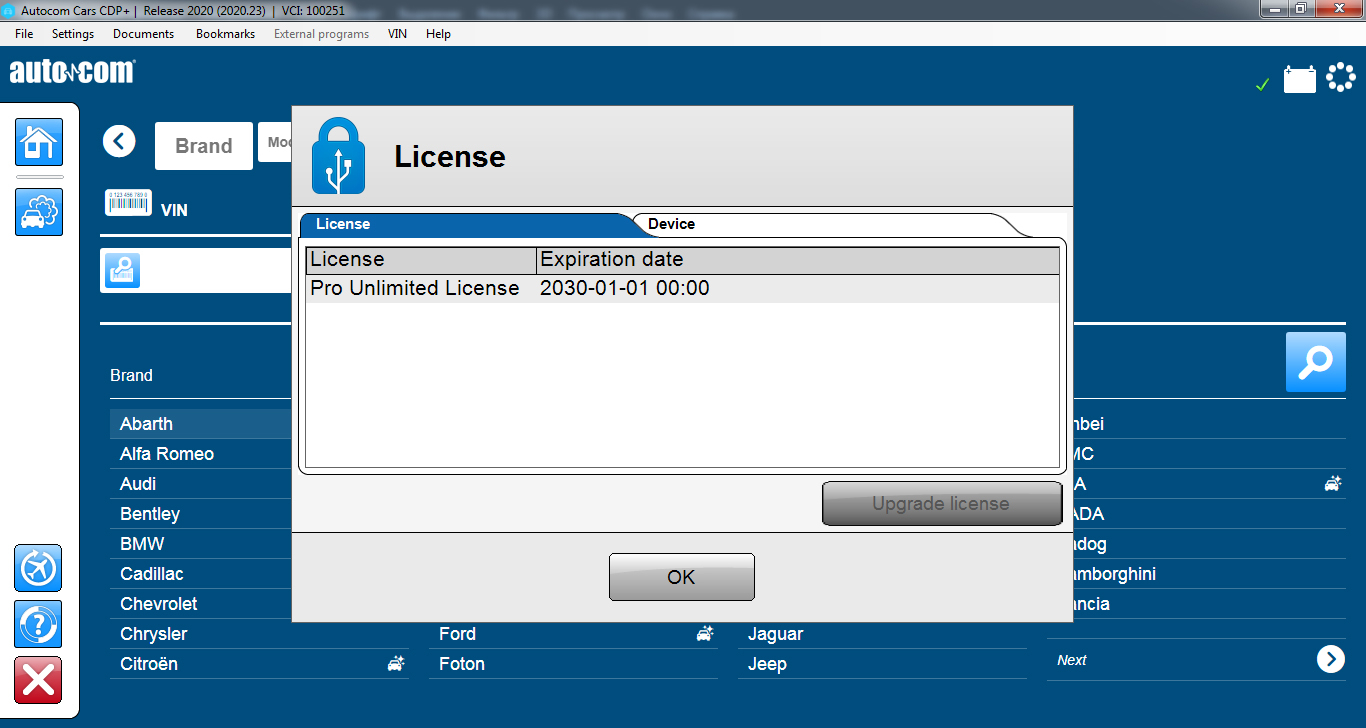Click the autocom logo

coord(72,72)
